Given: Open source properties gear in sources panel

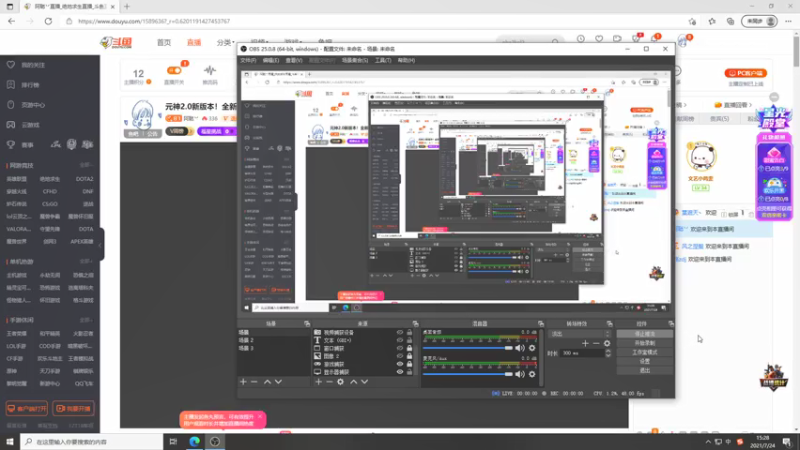Looking at the screenshot, I should tap(340, 382).
